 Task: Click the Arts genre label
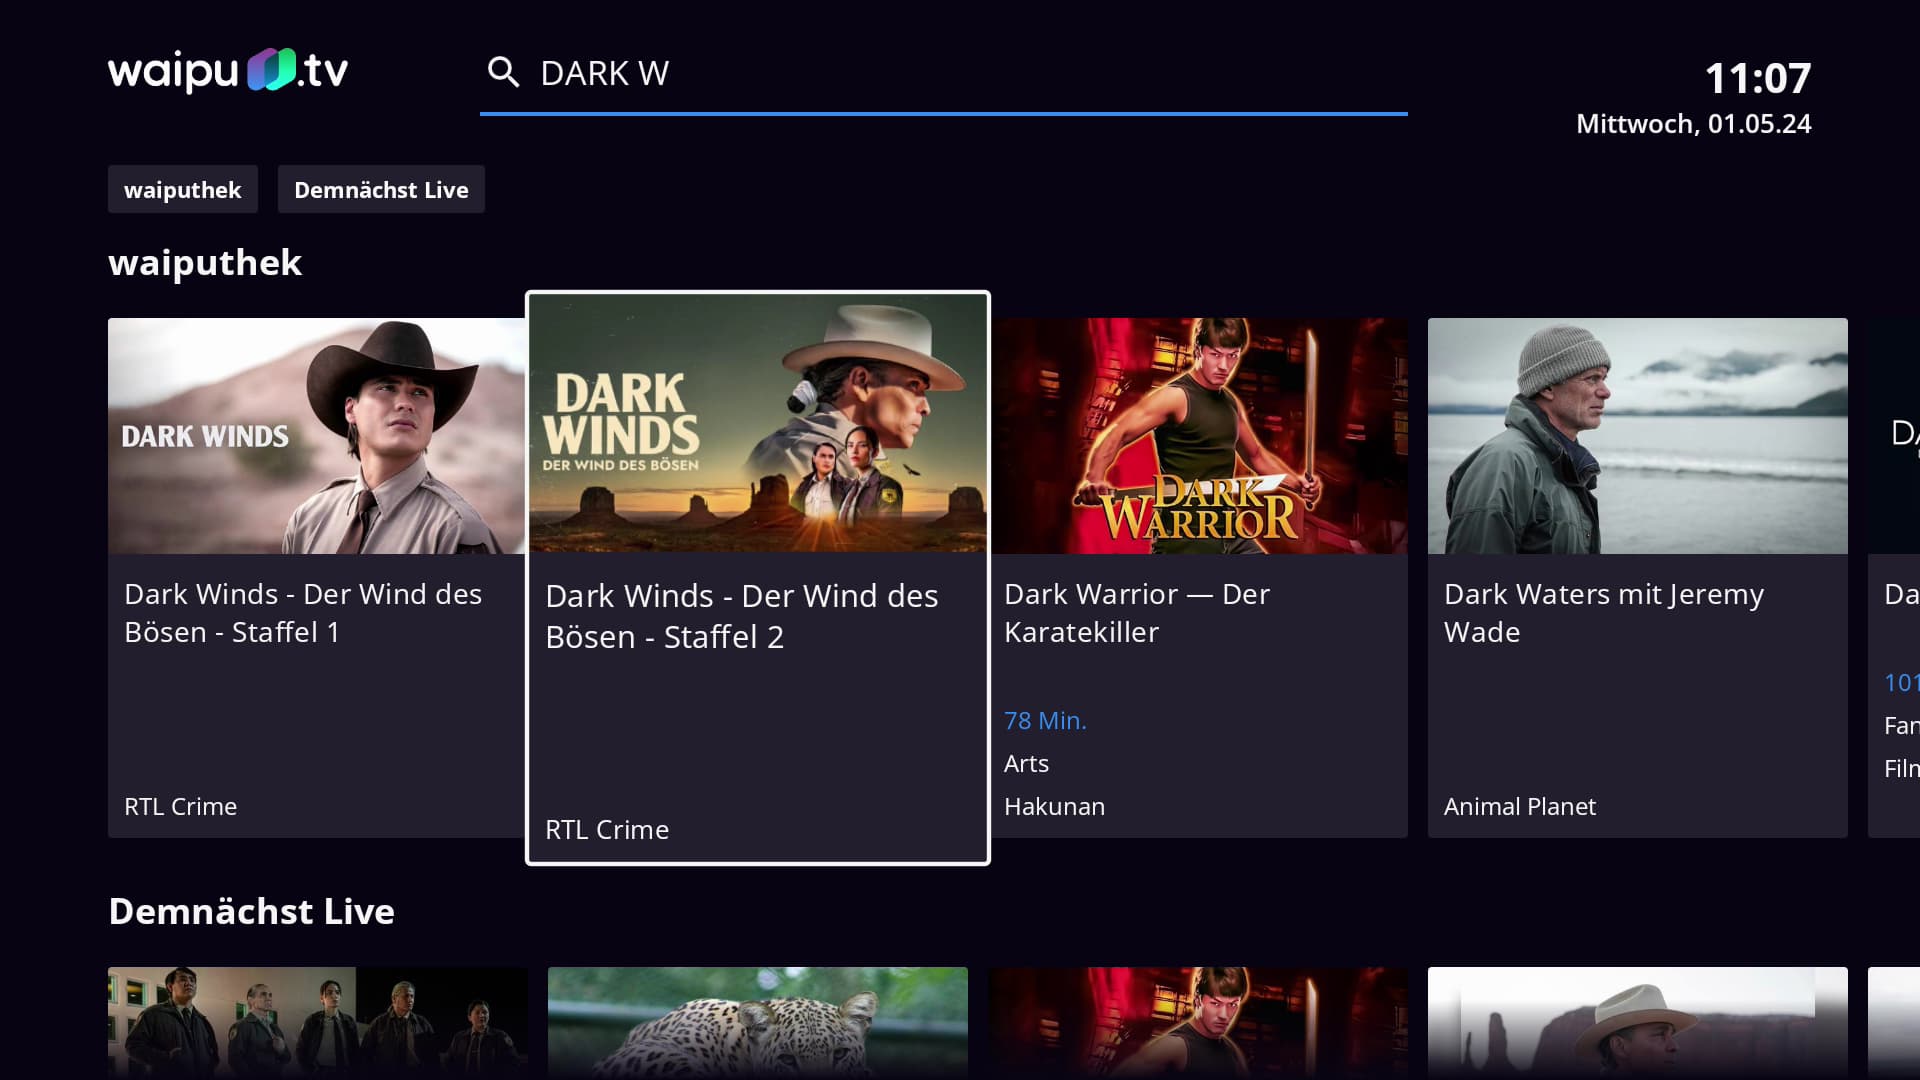(x=1027, y=763)
